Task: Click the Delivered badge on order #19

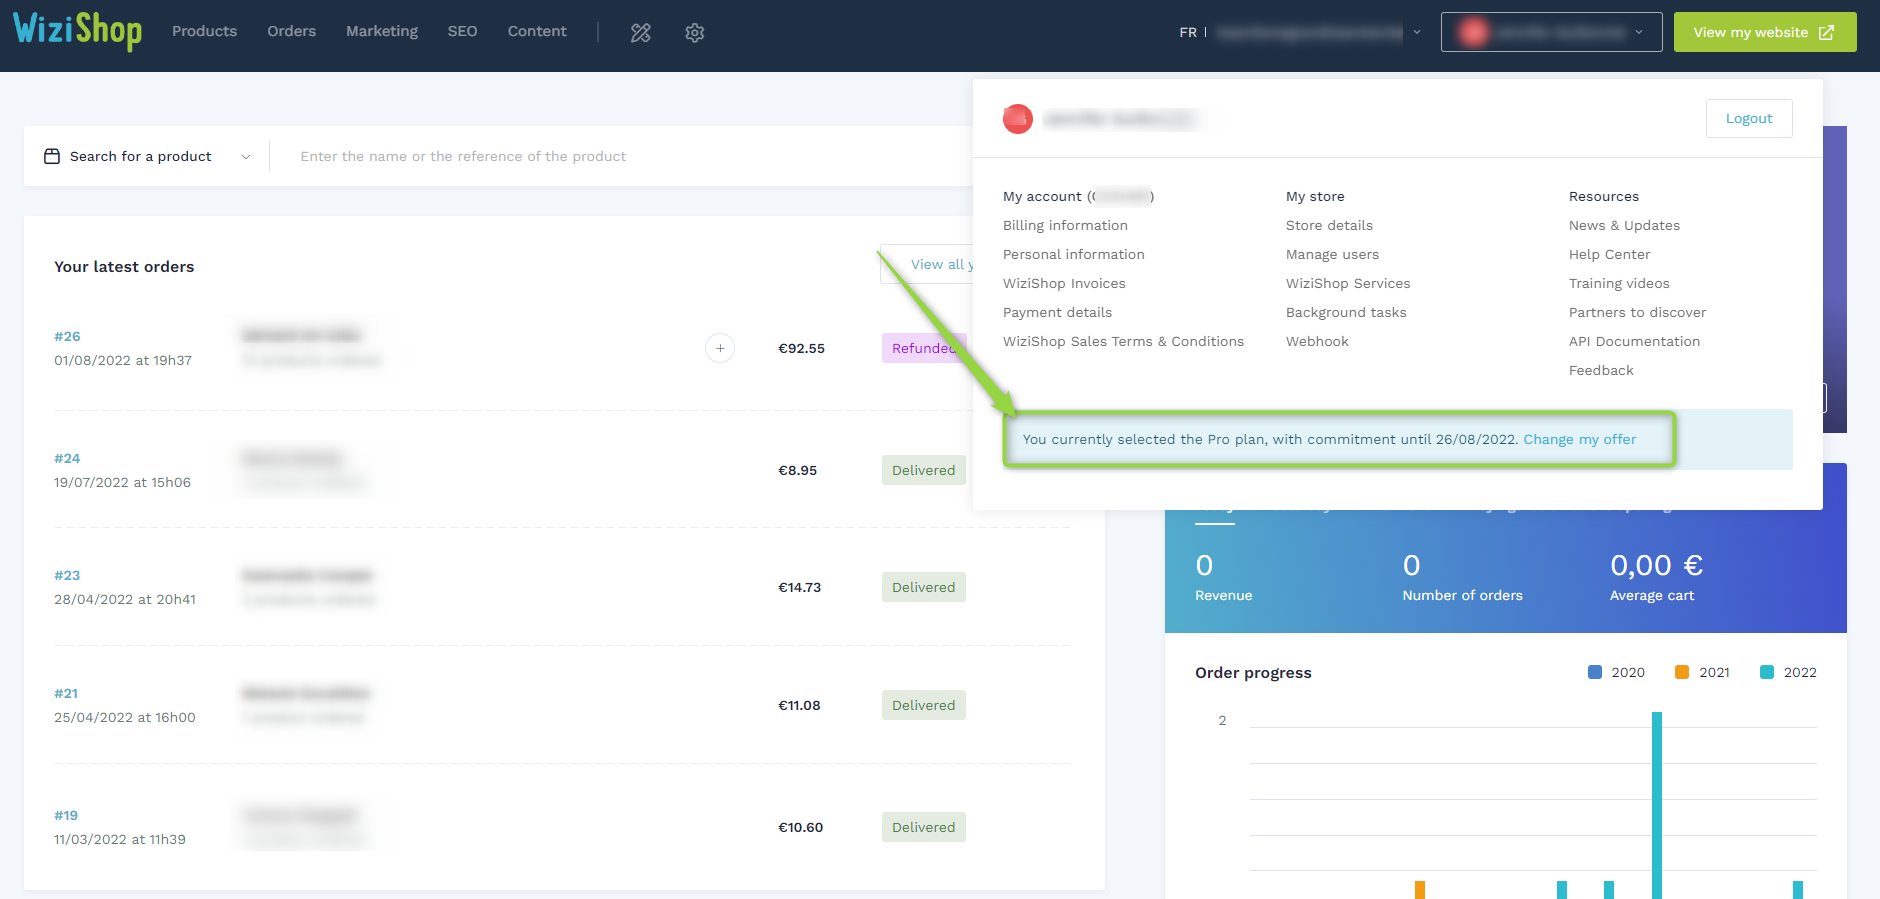Action: pyautogui.click(x=923, y=827)
